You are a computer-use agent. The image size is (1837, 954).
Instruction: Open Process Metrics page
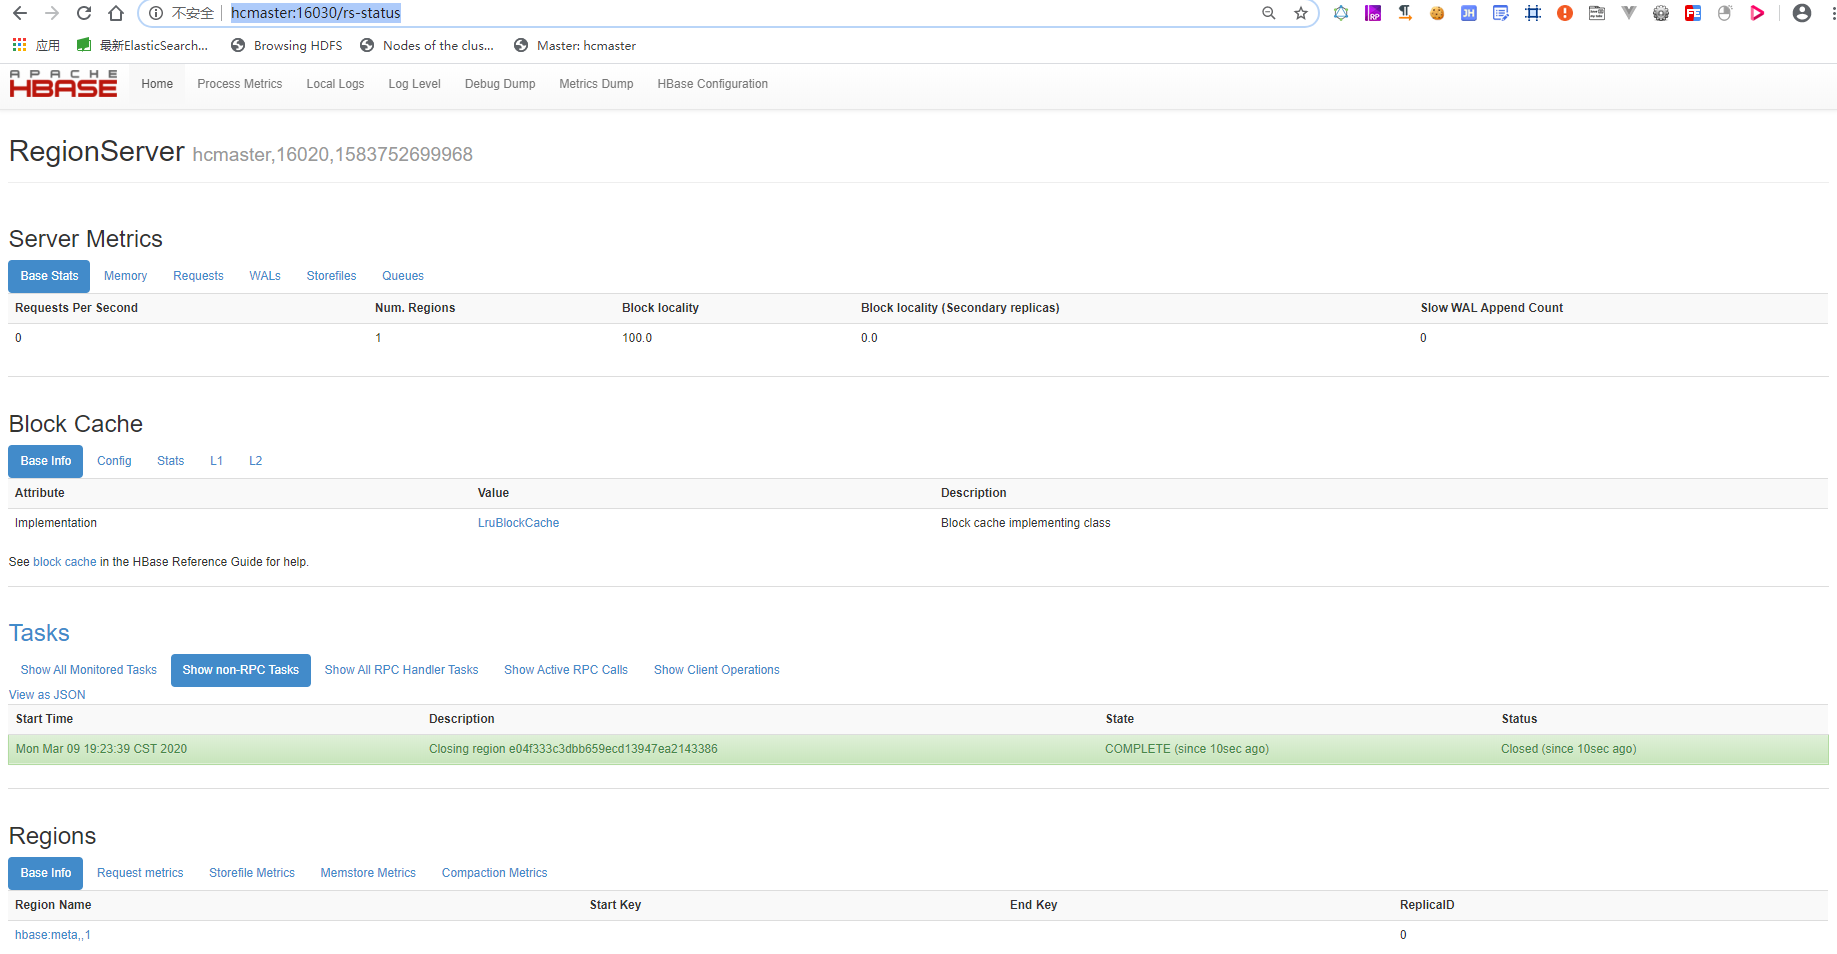pos(240,84)
